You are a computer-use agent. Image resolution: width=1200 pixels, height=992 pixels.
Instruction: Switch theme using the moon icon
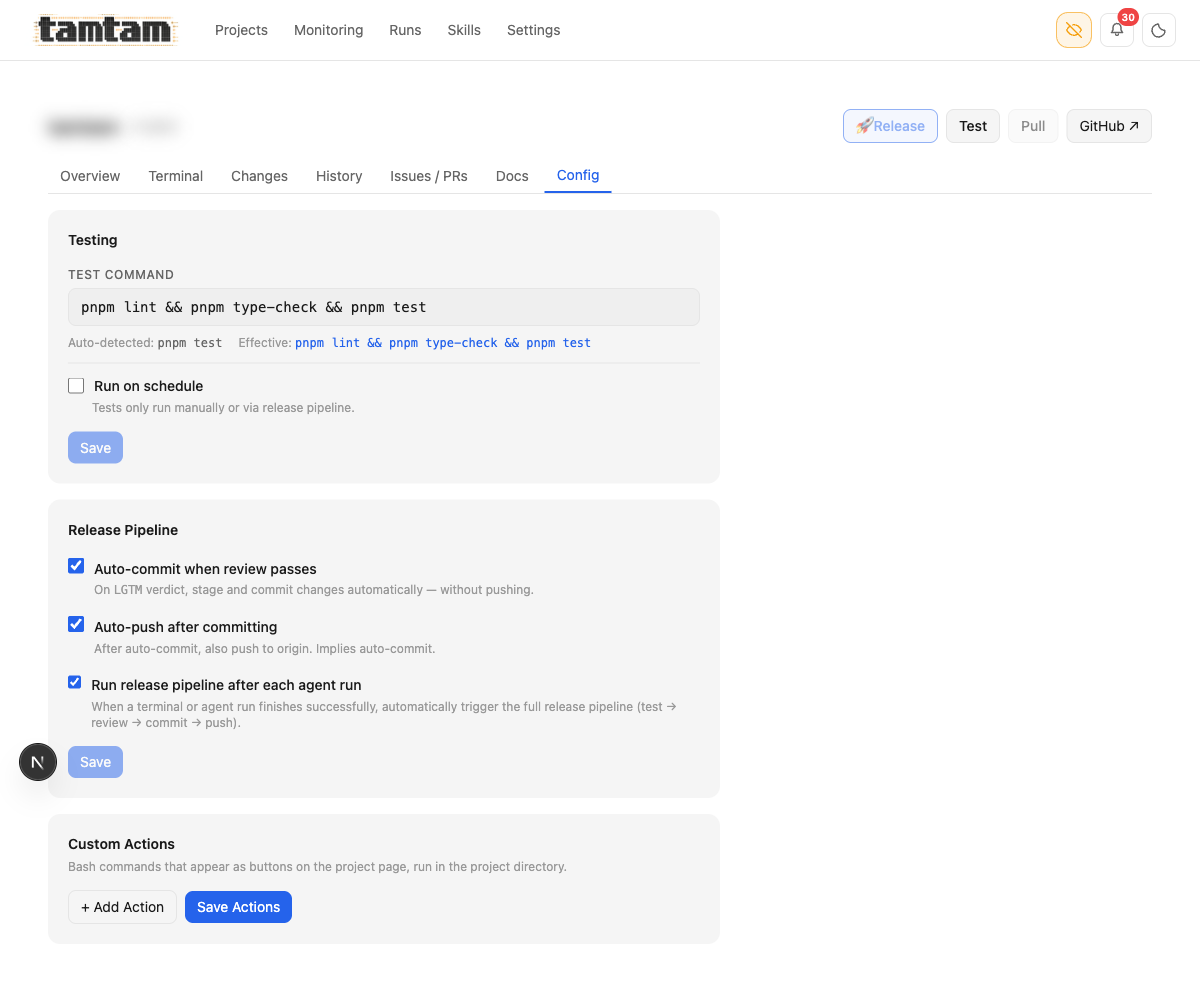1158,30
